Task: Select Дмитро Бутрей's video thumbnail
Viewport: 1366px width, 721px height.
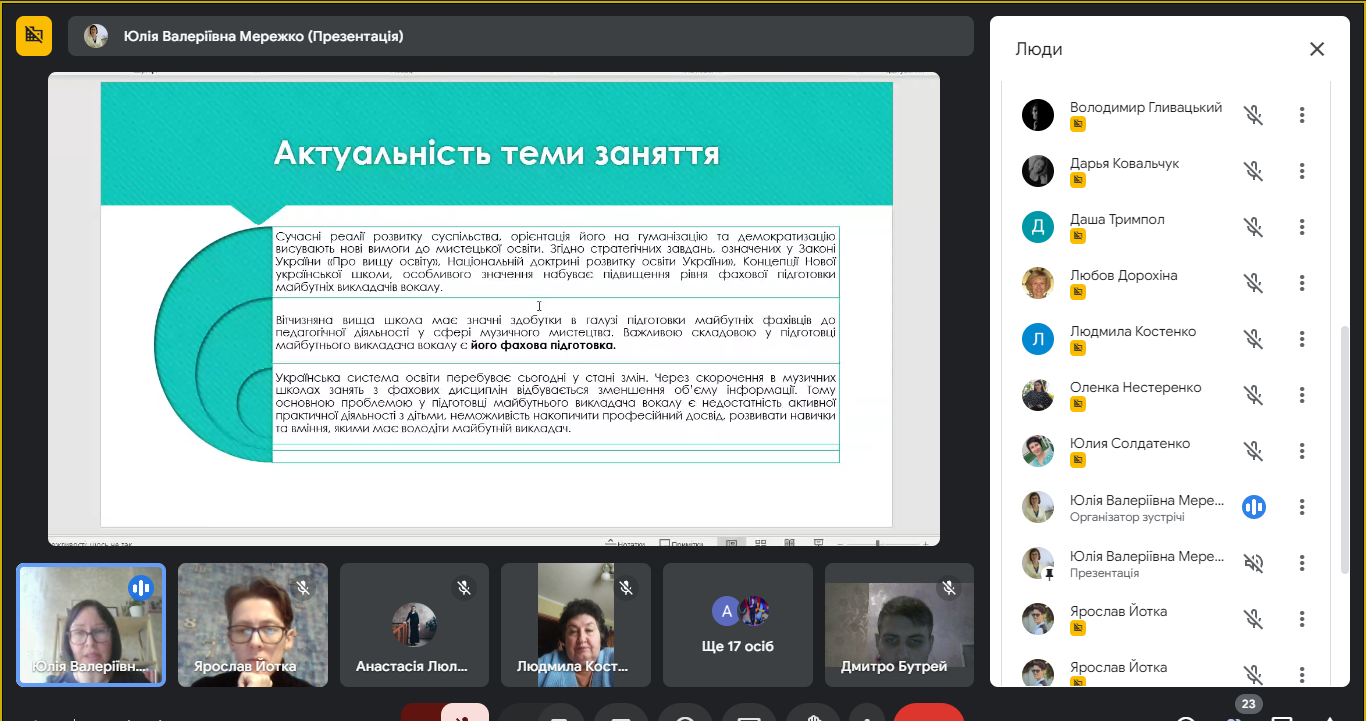Action: pyautogui.click(x=899, y=623)
